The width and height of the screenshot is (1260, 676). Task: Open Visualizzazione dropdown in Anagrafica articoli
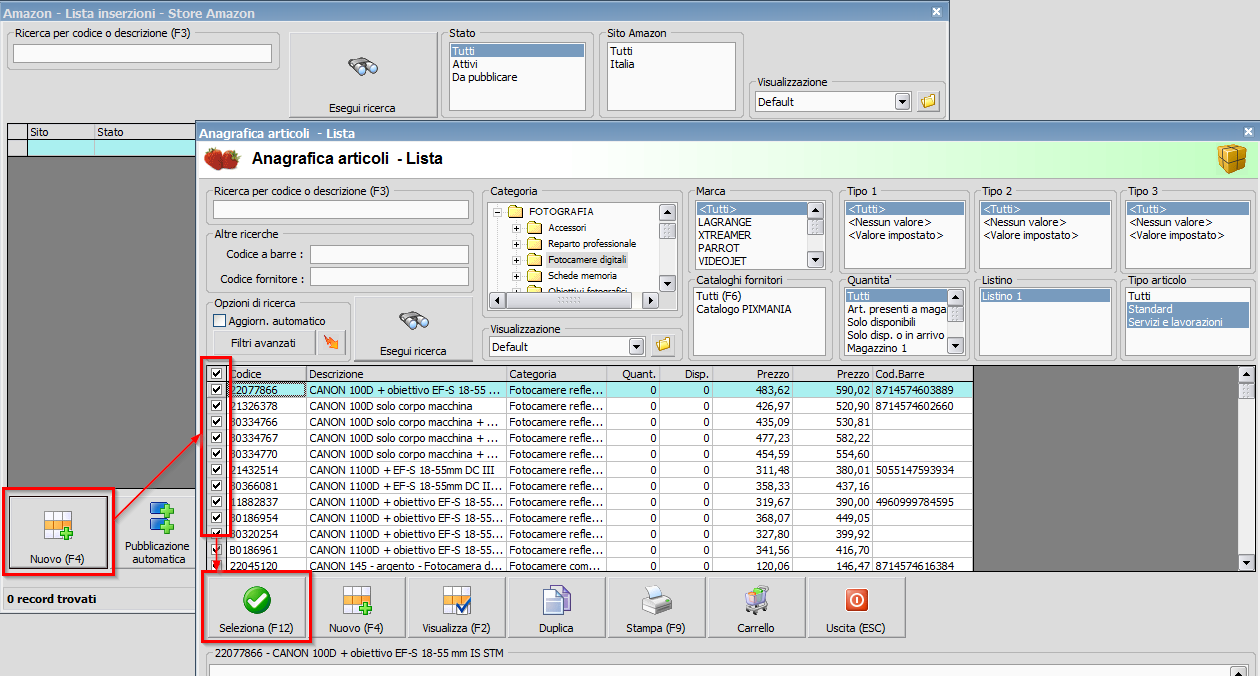(636, 346)
